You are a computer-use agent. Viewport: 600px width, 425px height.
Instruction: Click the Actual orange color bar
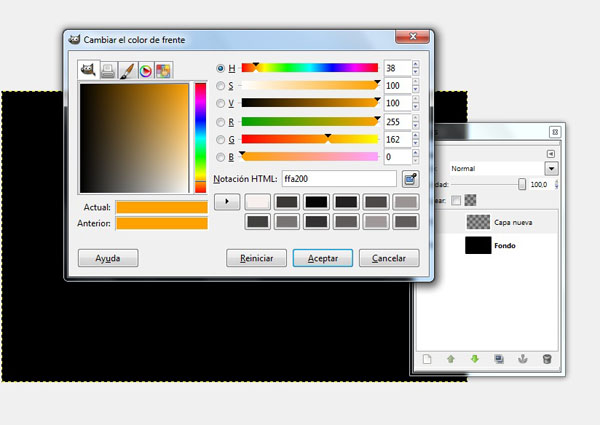pos(162,207)
